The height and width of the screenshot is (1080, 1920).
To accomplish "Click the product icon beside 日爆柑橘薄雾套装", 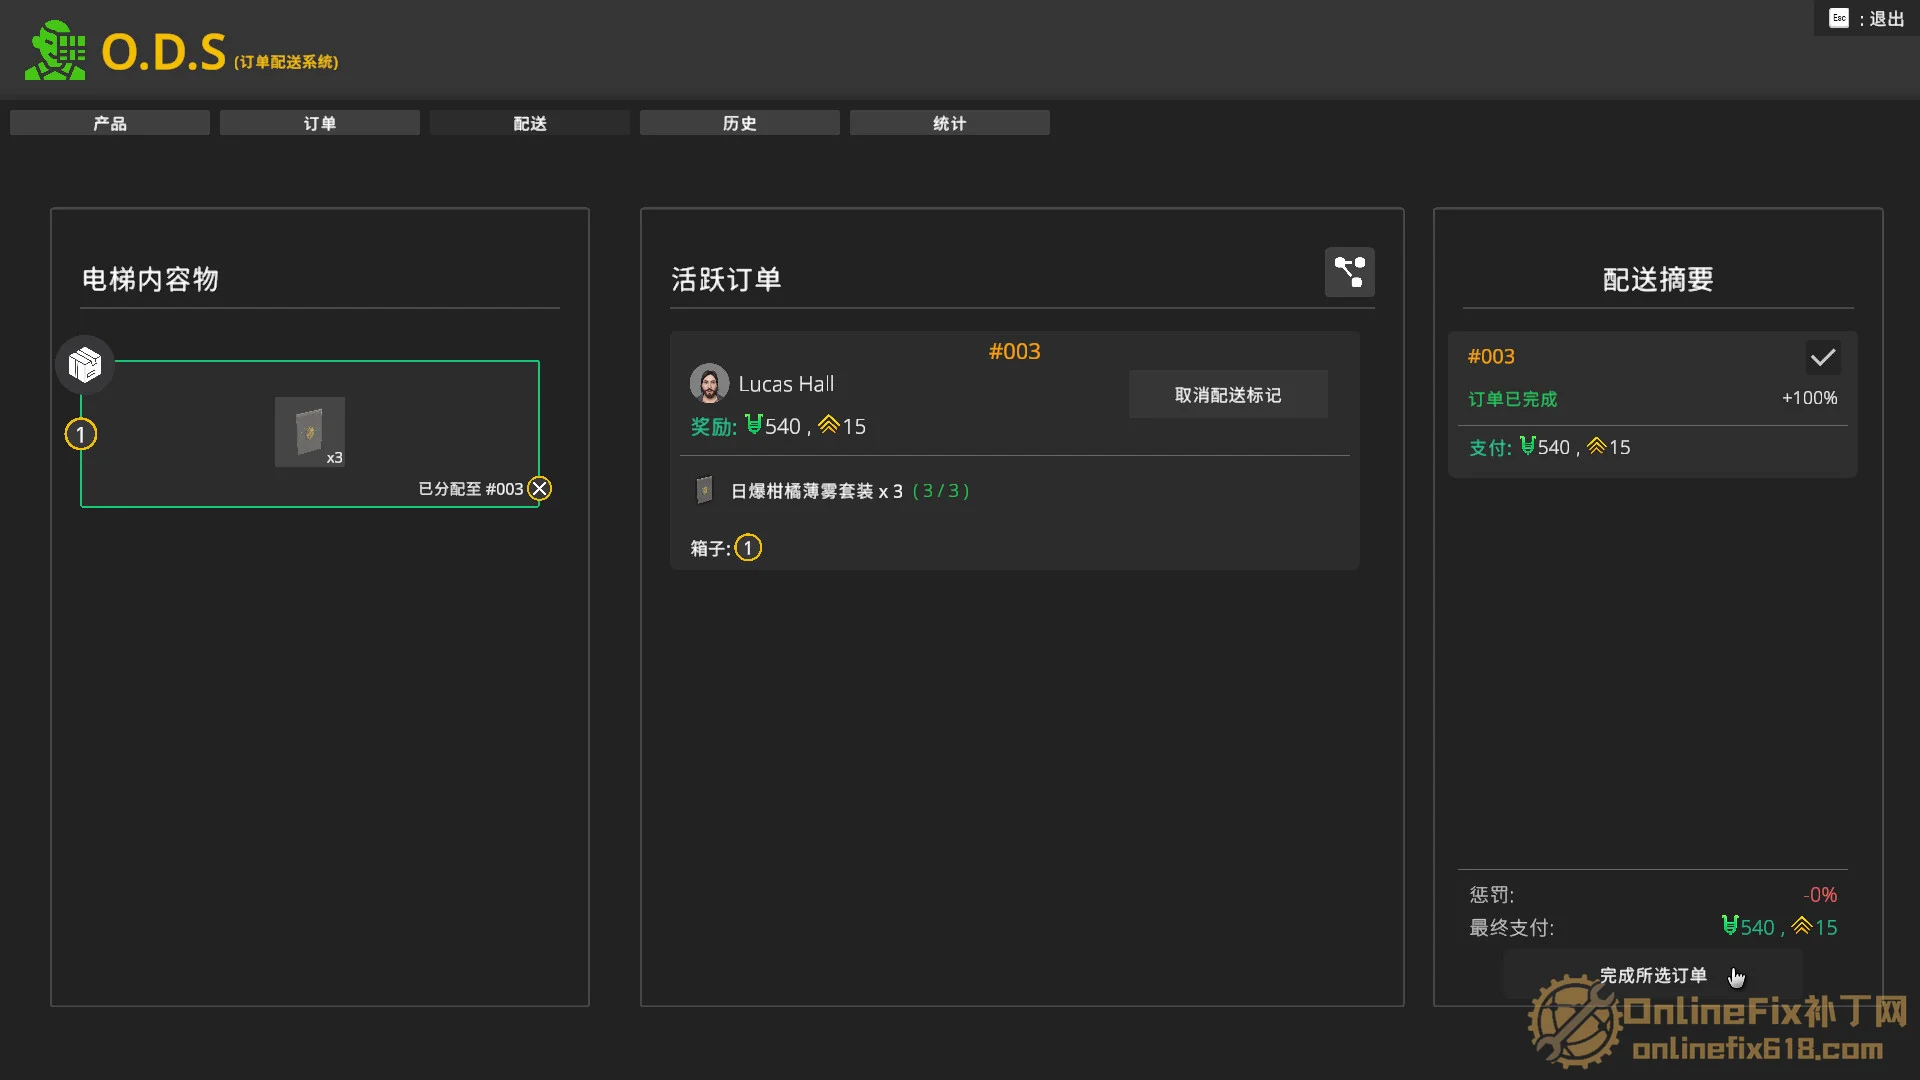I will 704,490.
